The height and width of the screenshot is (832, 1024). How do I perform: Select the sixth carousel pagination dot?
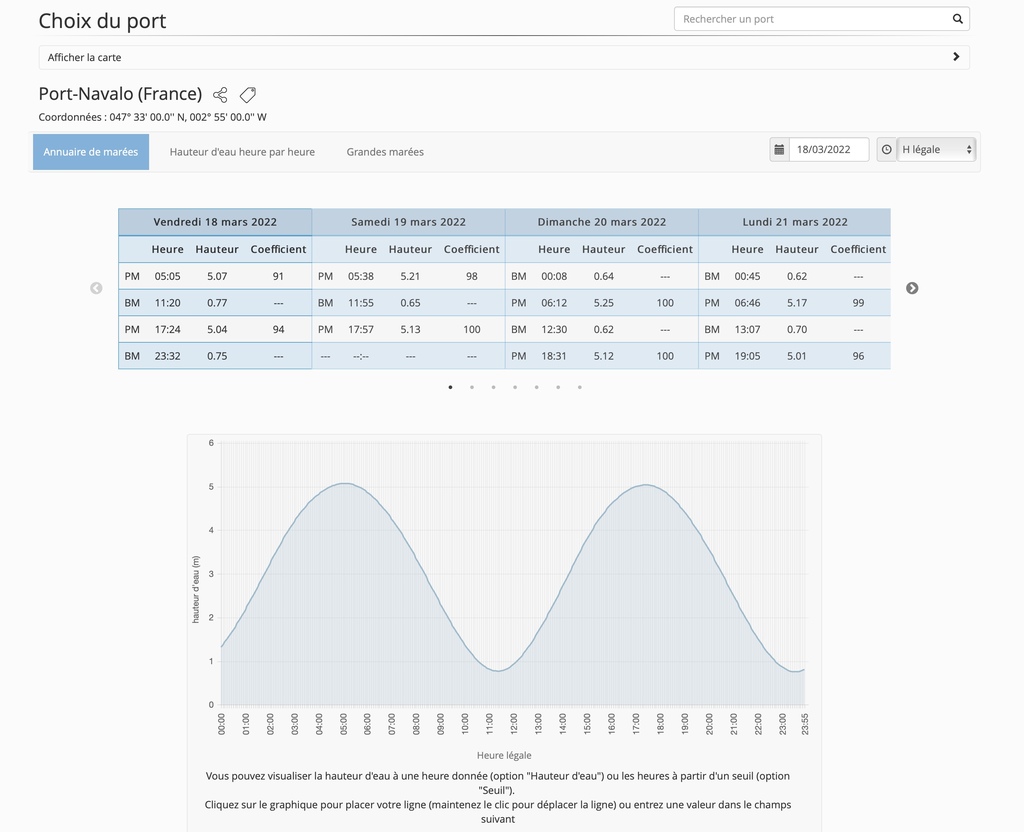coord(558,387)
